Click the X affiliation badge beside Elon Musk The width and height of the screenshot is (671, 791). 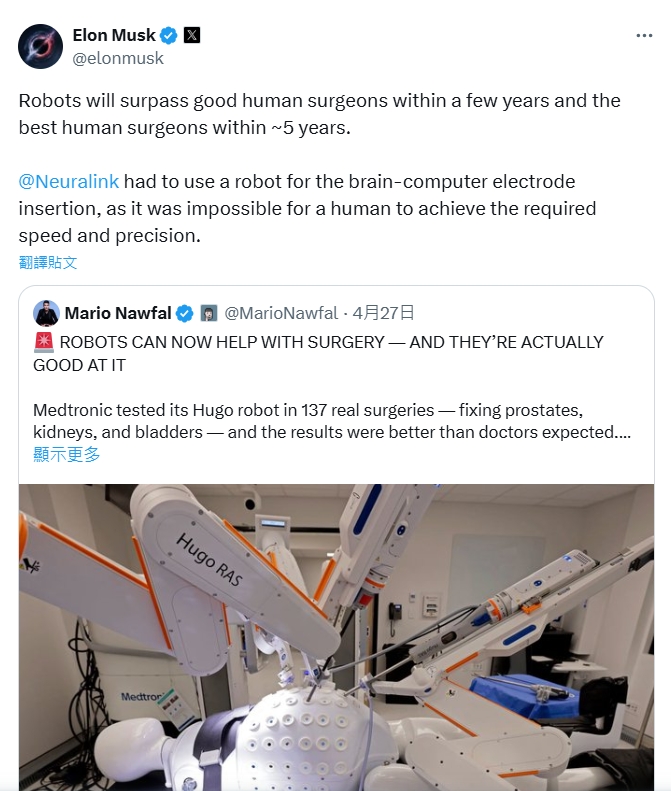192,35
